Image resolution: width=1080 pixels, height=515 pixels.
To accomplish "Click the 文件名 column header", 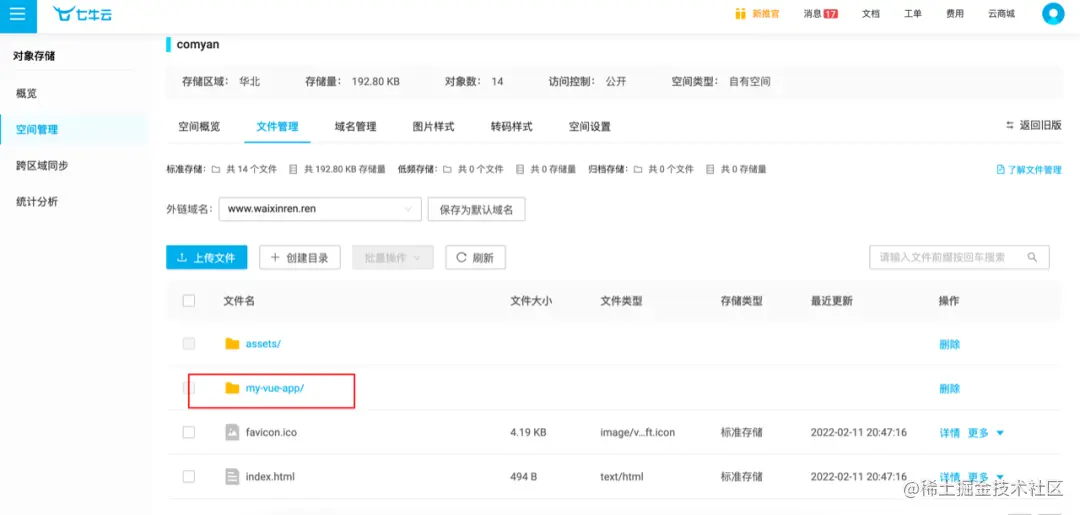I will tap(239, 300).
